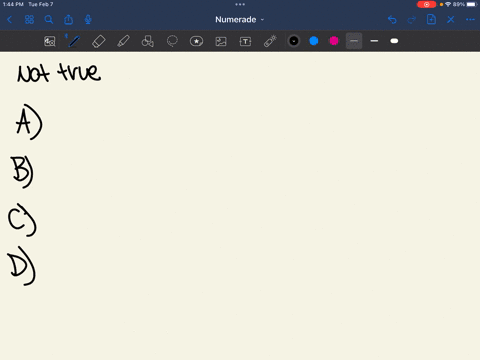Open search with the magnifier icon
This screenshot has width=480, height=360.
tap(49, 20)
